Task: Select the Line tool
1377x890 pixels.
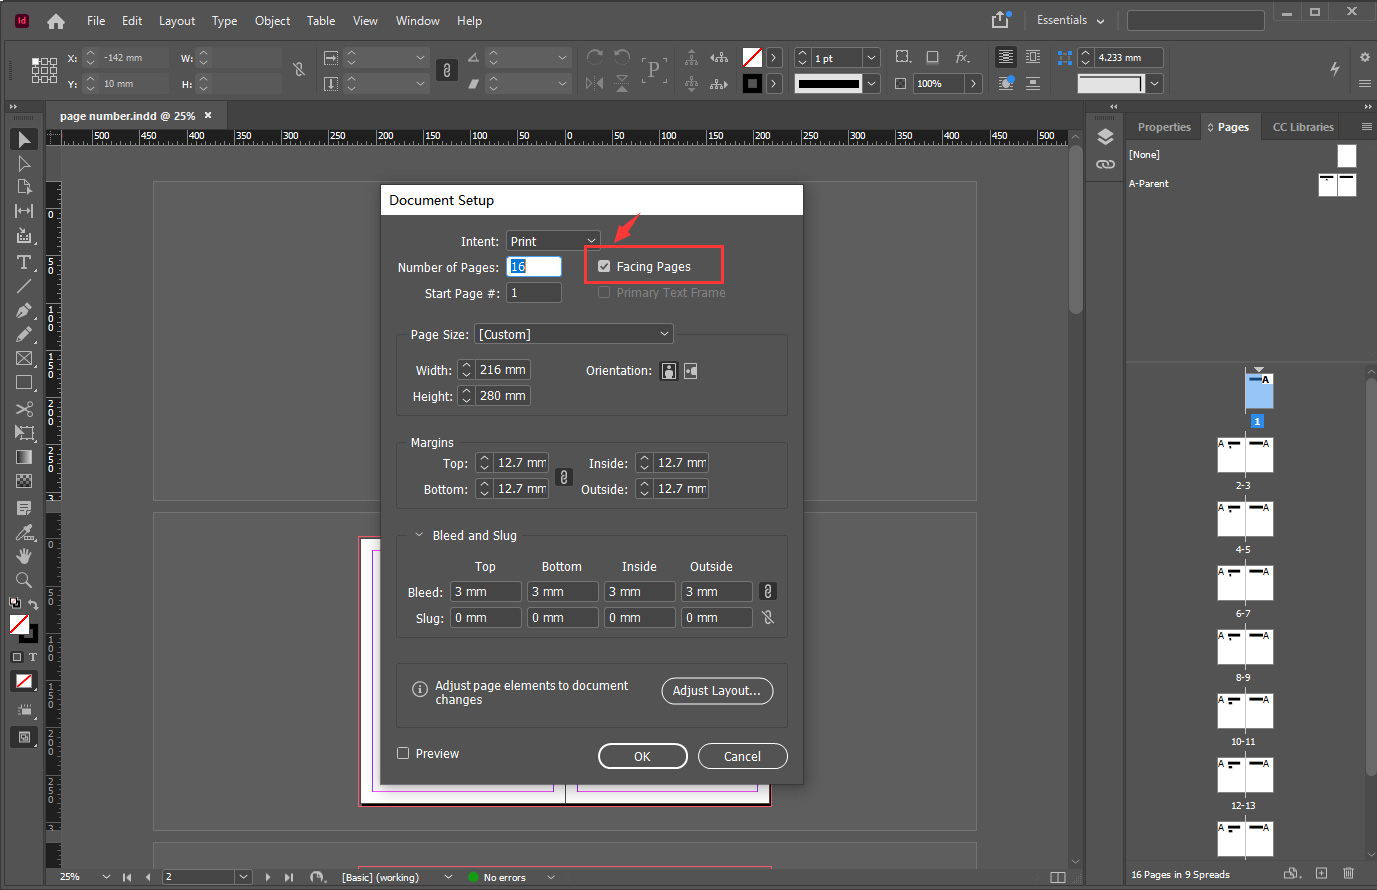Action: [24, 286]
